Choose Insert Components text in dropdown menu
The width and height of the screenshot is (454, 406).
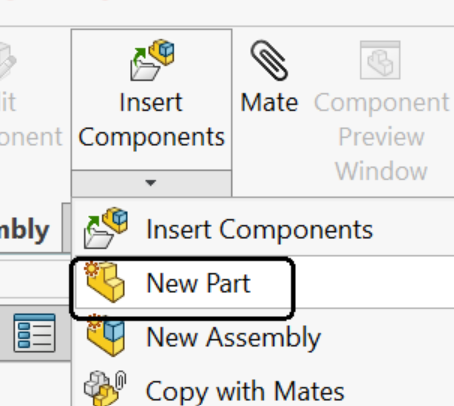click(259, 229)
